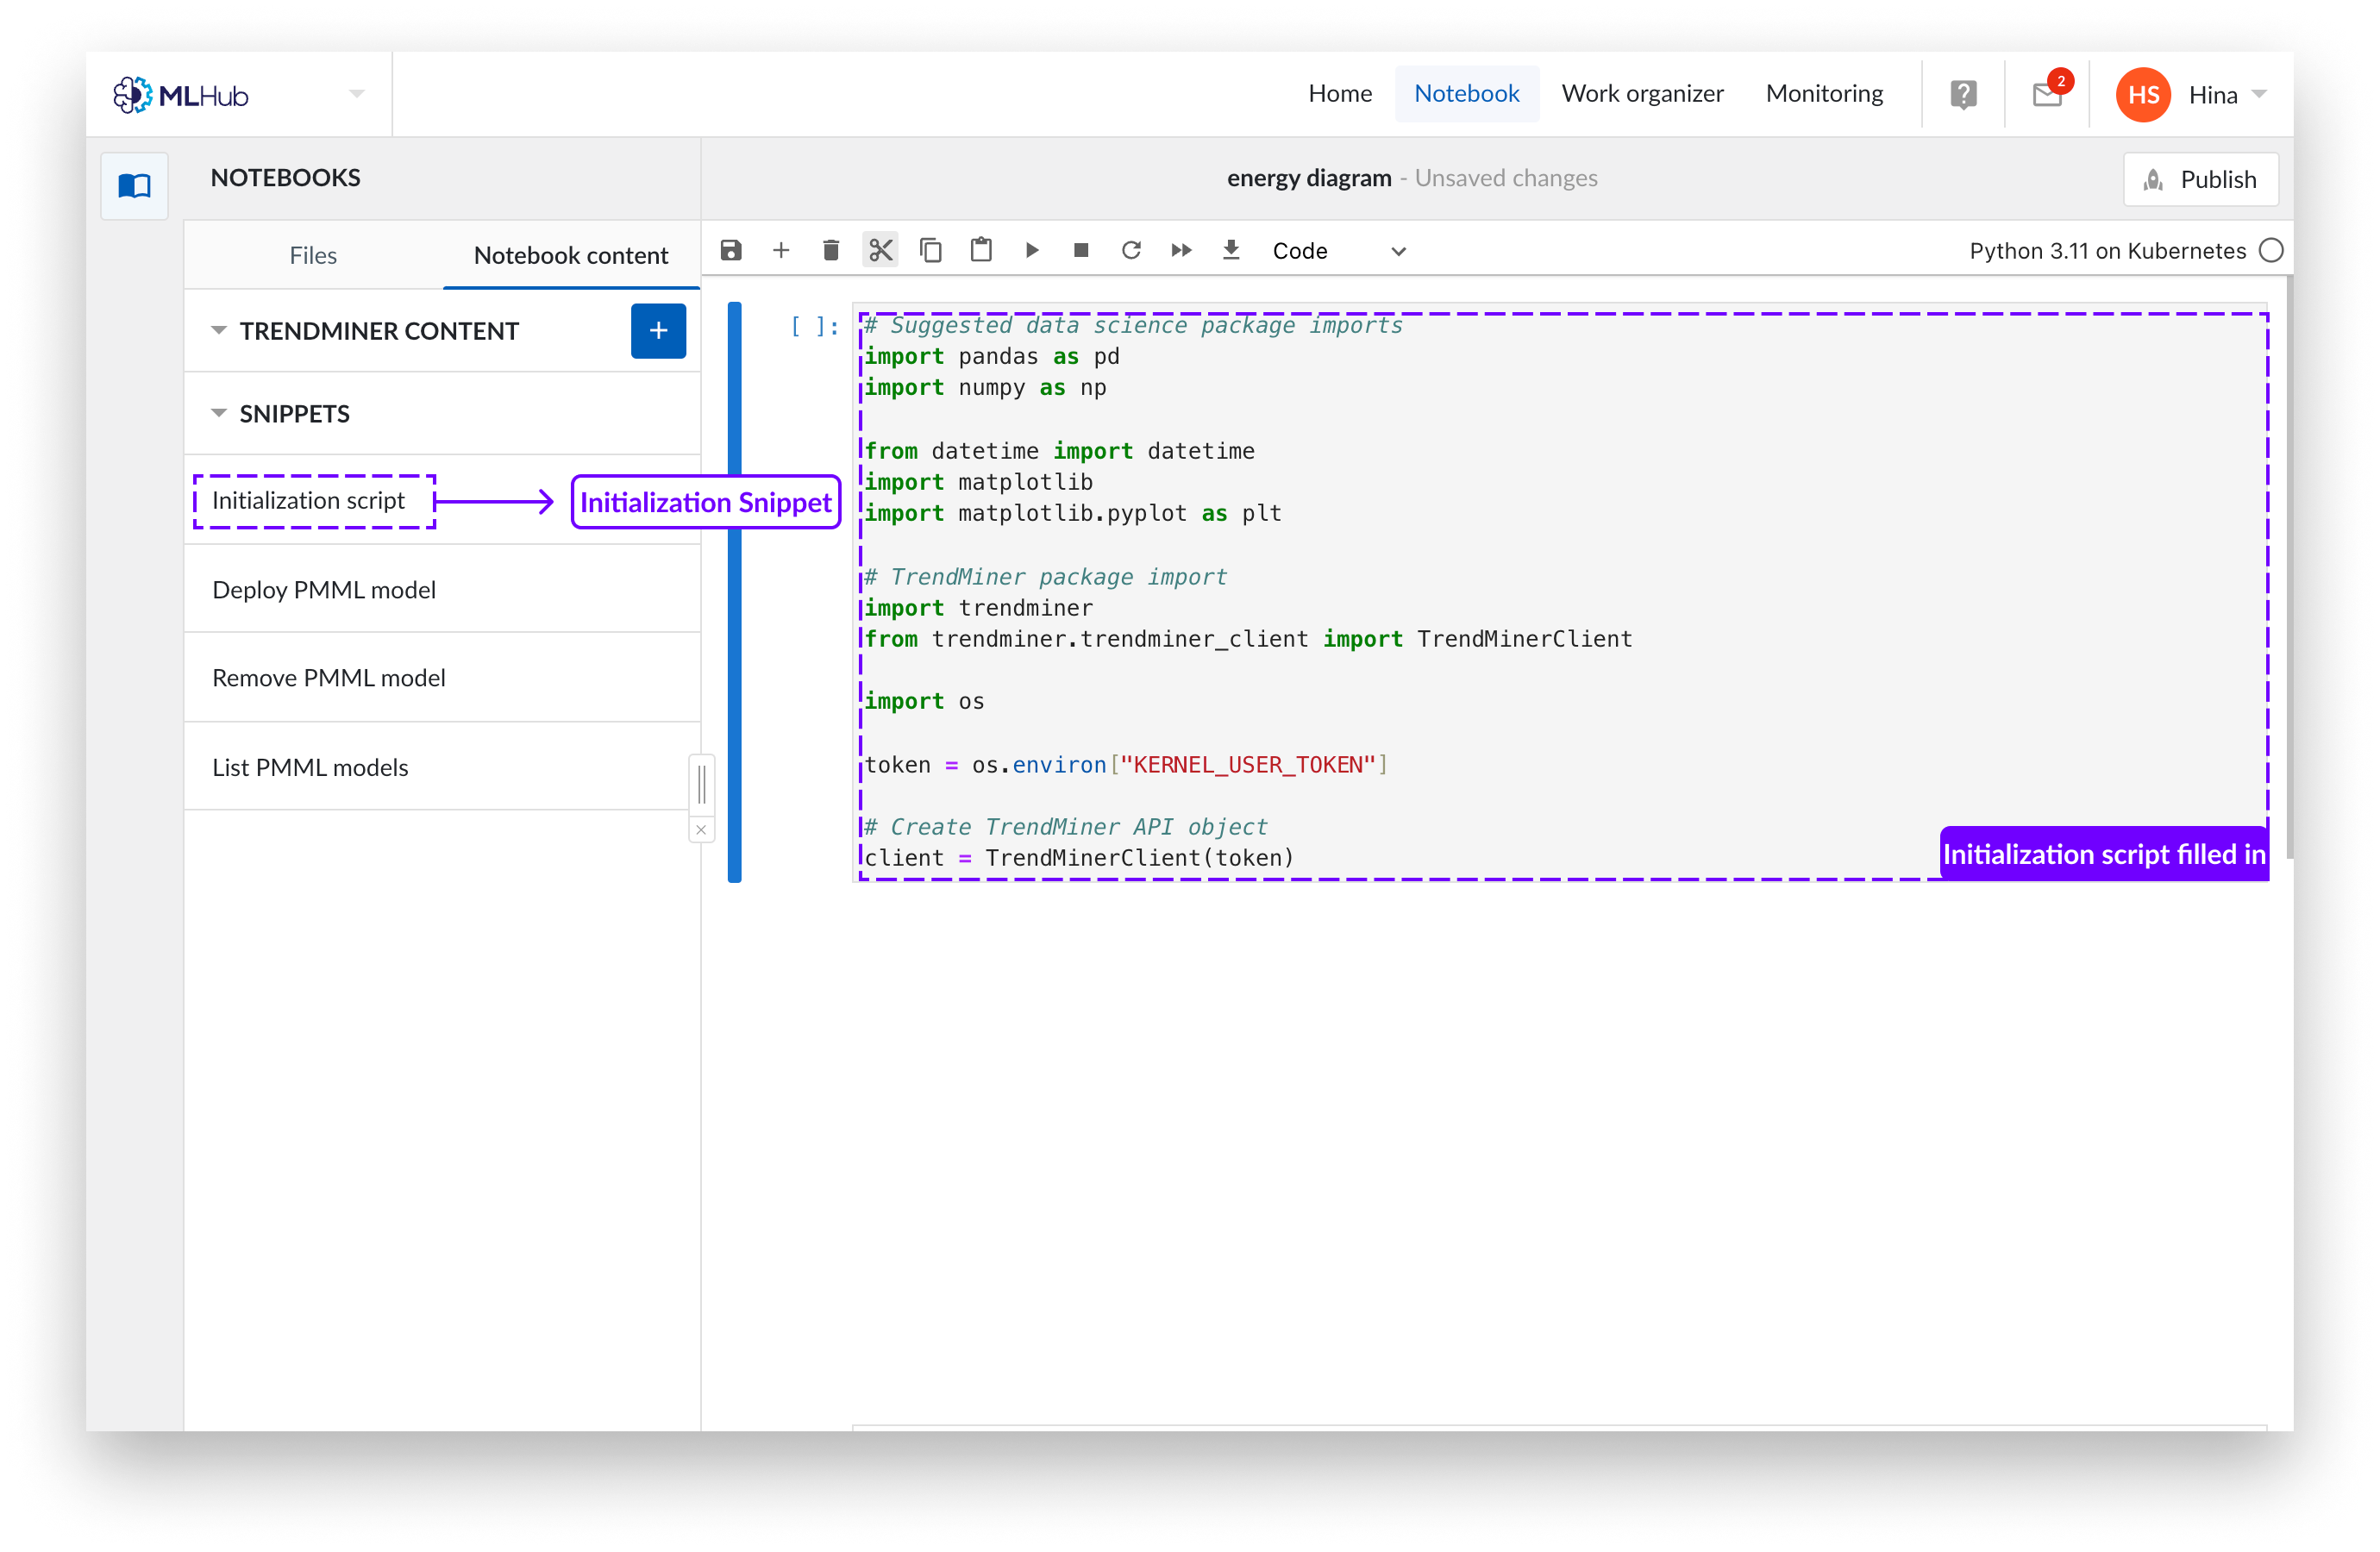Viewport: 2380px width, 1552px height.
Task: Copy the selected cell
Action: [x=931, y=250]
